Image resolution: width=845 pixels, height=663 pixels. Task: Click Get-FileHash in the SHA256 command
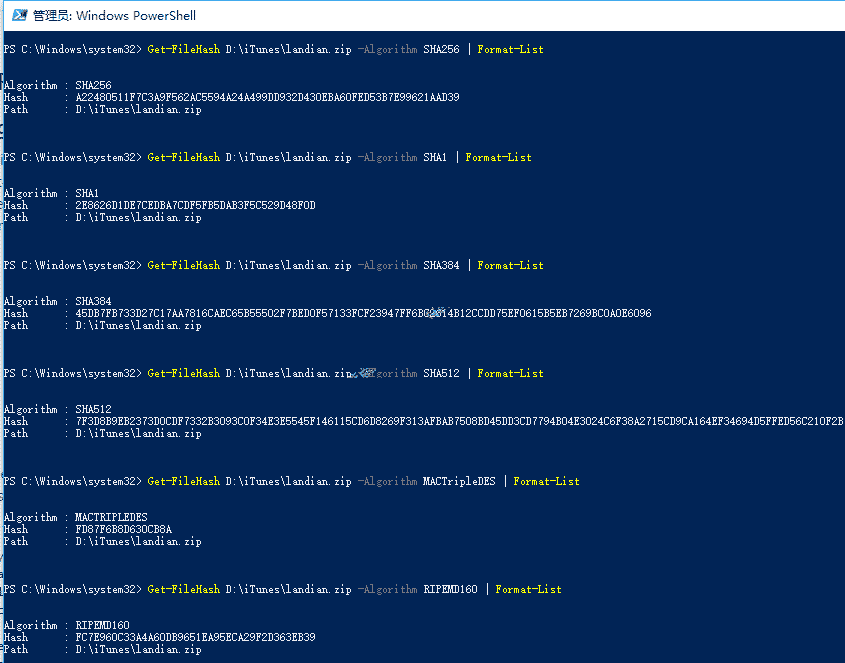coord(183,49)
